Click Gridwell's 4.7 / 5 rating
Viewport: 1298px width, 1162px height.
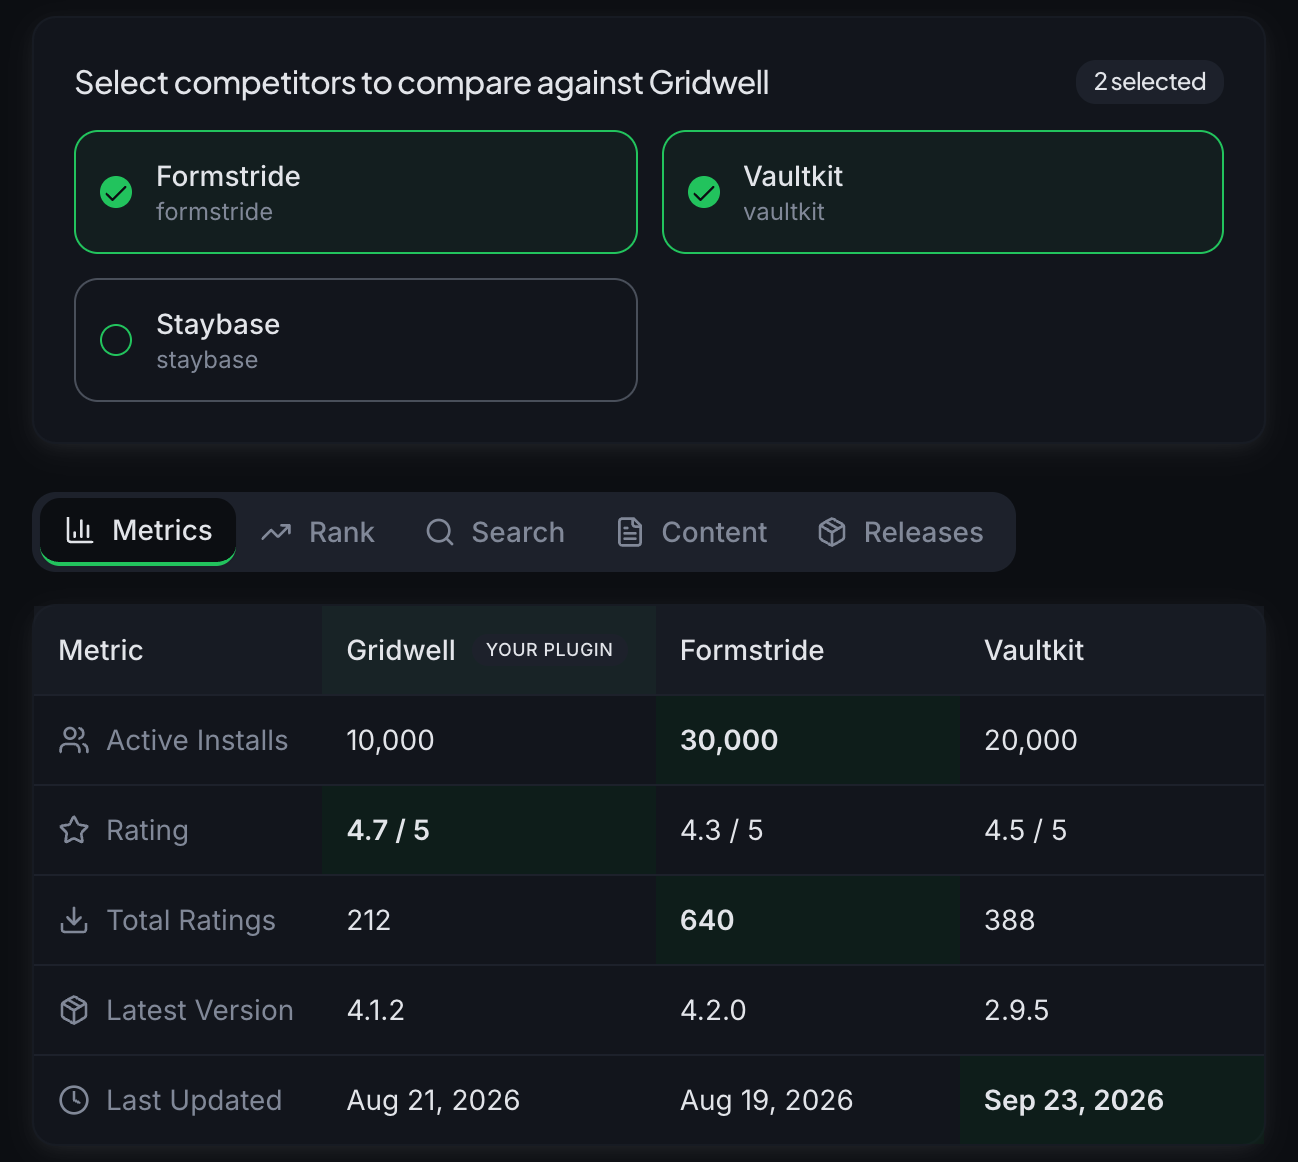[x=388, y=830]
